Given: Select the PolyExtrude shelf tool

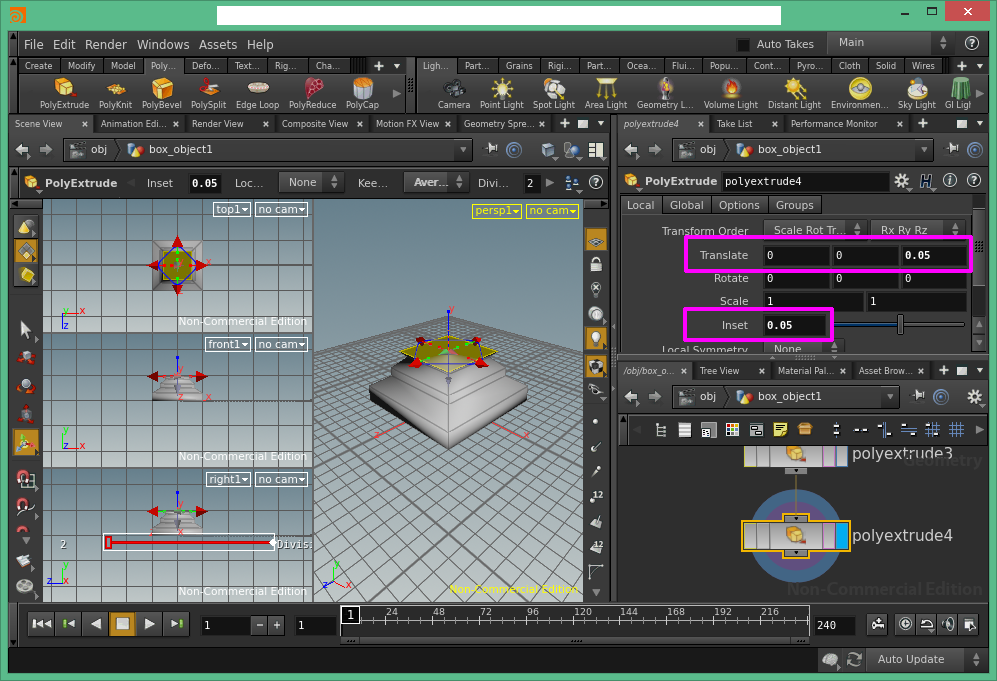Looking at the screenshot, I should tap(64, 93).
